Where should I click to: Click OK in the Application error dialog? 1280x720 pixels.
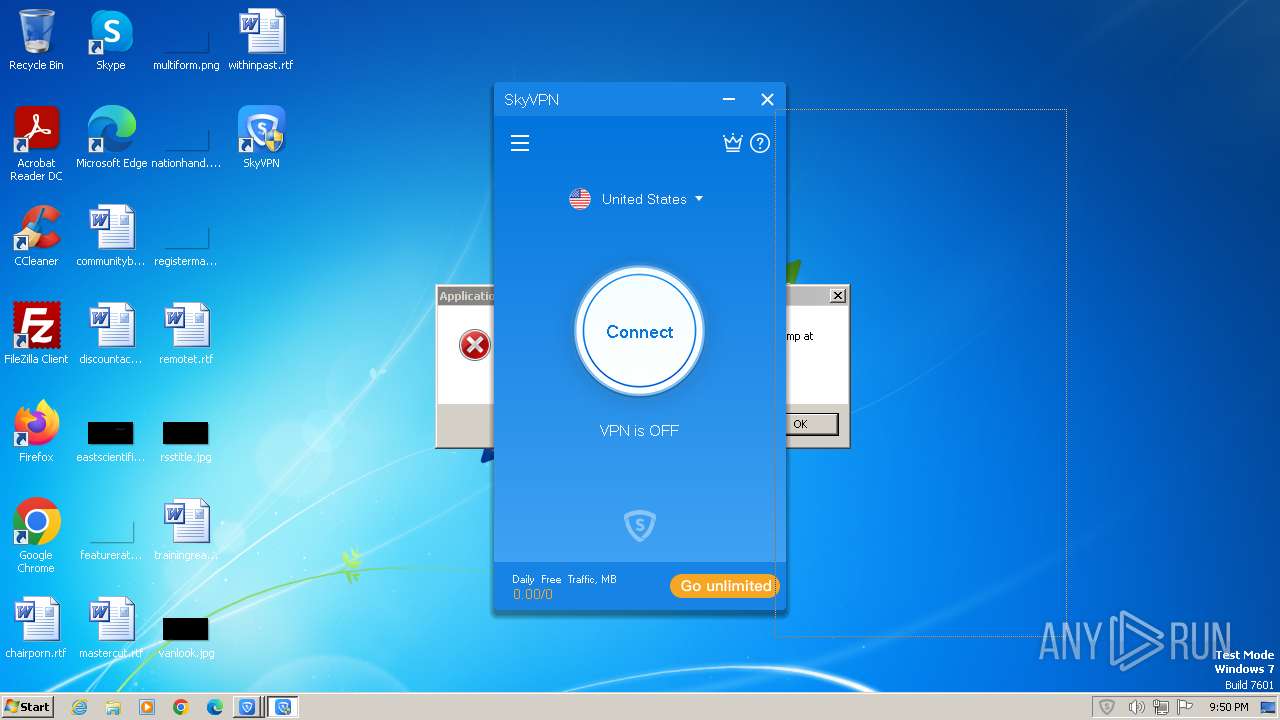[x=809, y=424]
